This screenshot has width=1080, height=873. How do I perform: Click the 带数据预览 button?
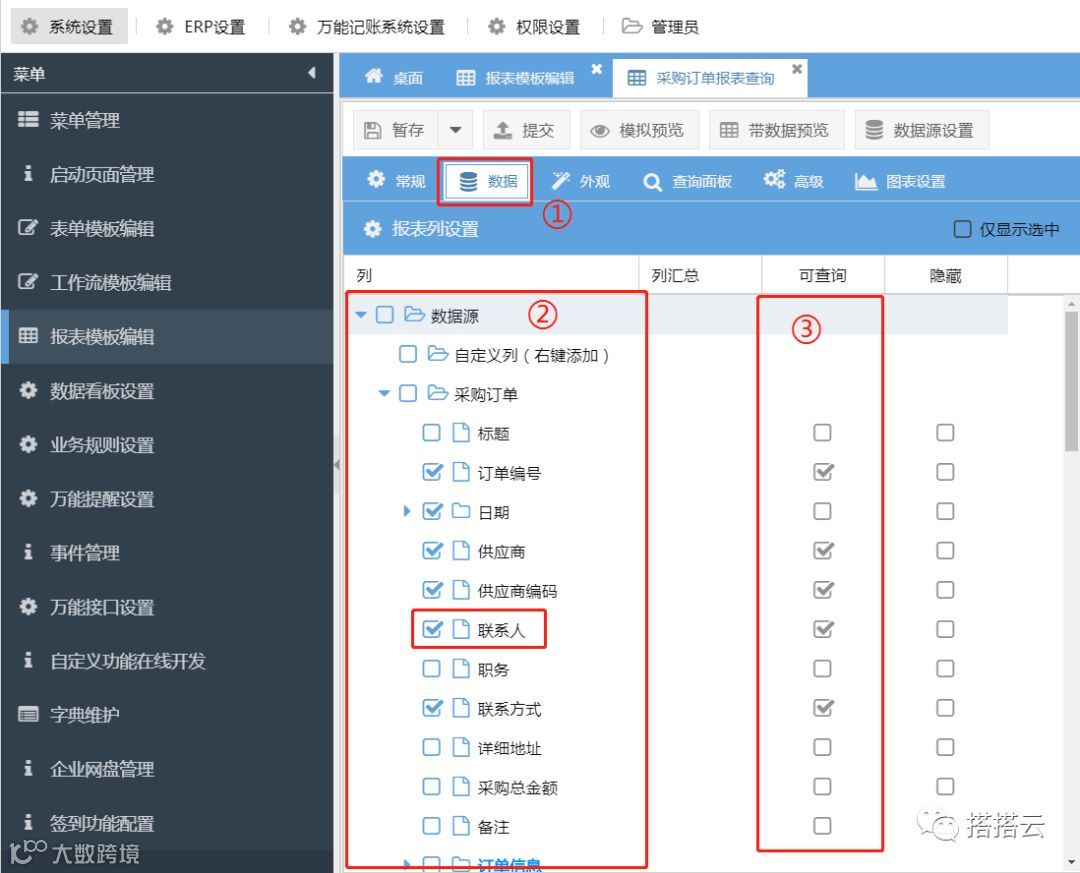(x=776, y=130)
